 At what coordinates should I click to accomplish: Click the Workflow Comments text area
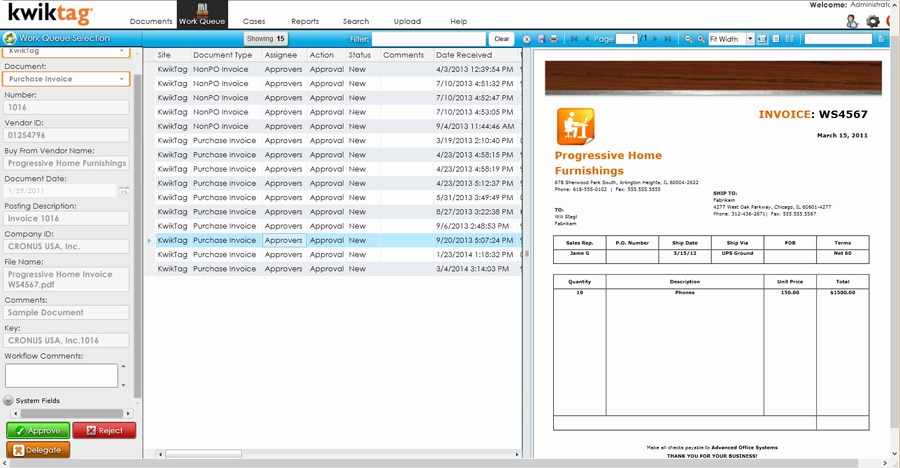(x=61, y=376)
